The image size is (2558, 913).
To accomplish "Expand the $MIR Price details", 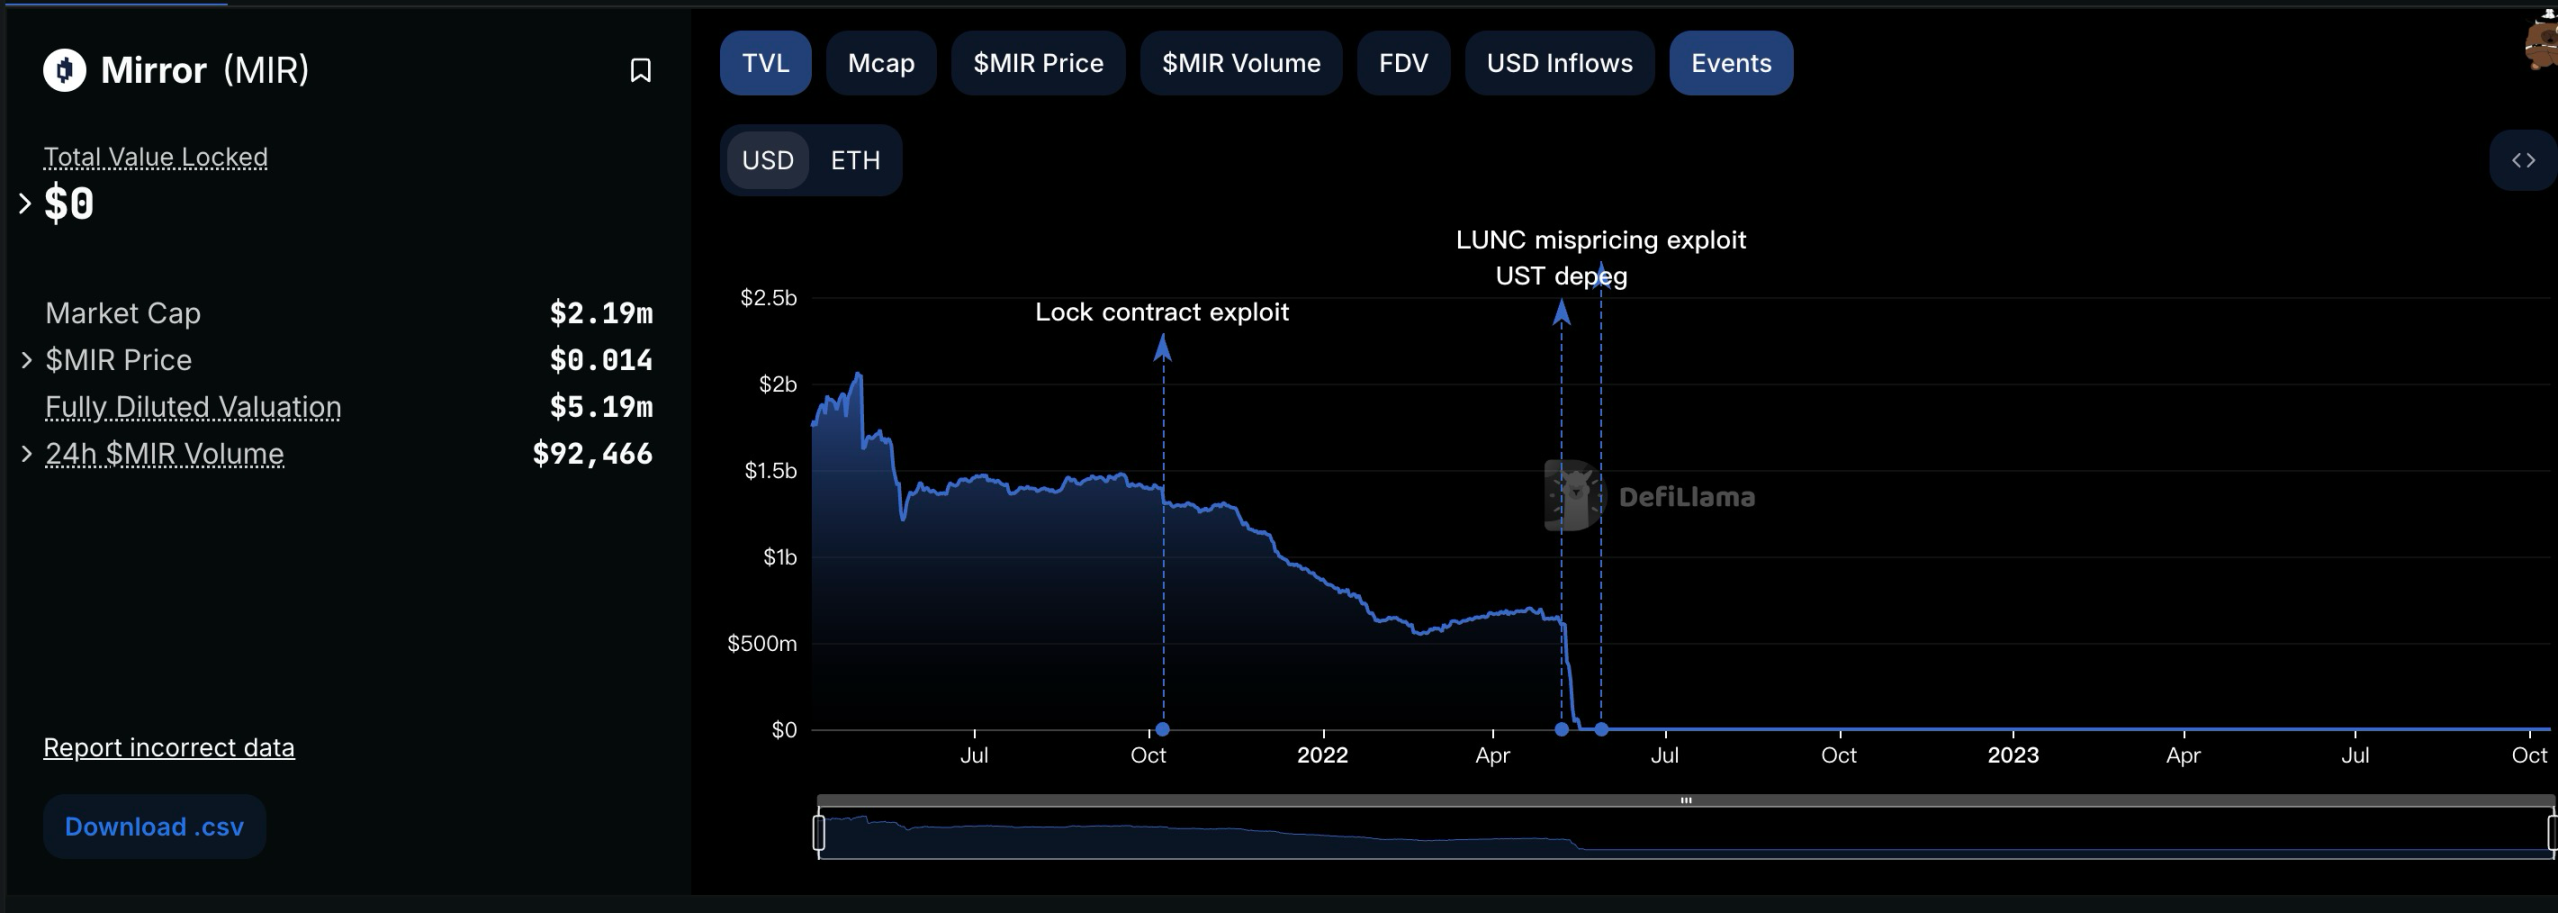I will [27, 360].
